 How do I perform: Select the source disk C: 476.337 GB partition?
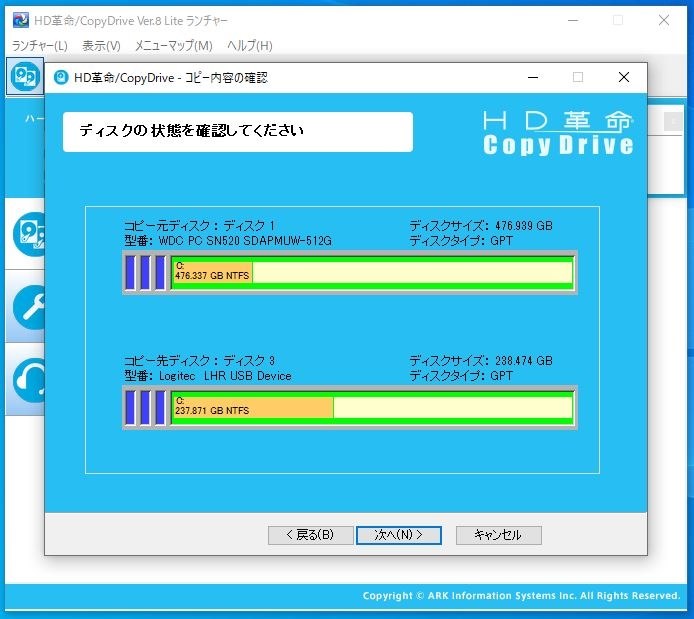pos(372,272)
